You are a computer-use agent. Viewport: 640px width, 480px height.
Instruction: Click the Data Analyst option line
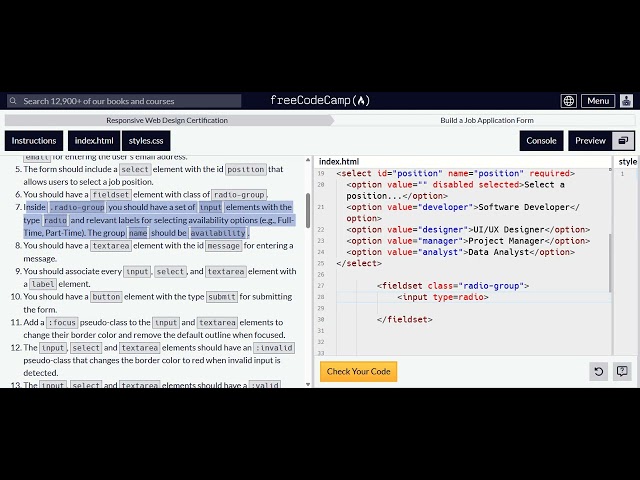(460, 252)
